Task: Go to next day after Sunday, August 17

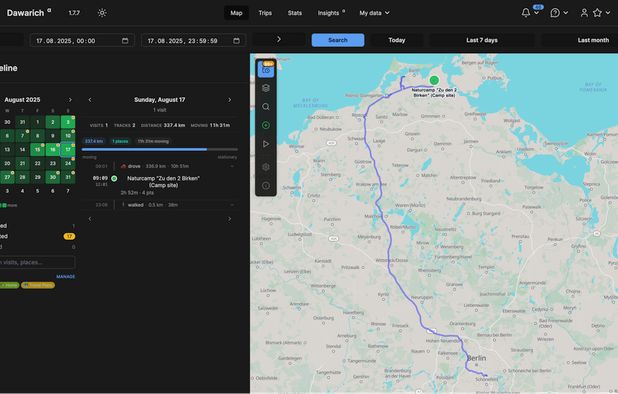Action: pos(229,100)
